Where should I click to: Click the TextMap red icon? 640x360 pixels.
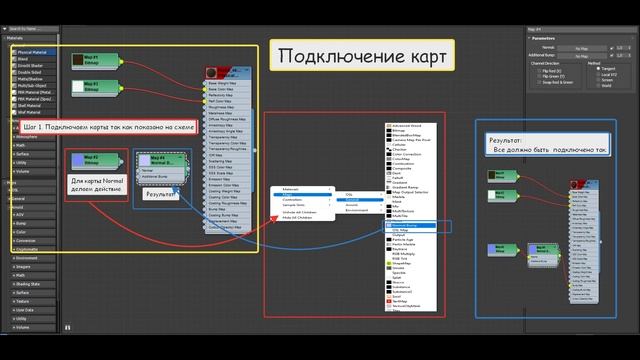(389, 301)
